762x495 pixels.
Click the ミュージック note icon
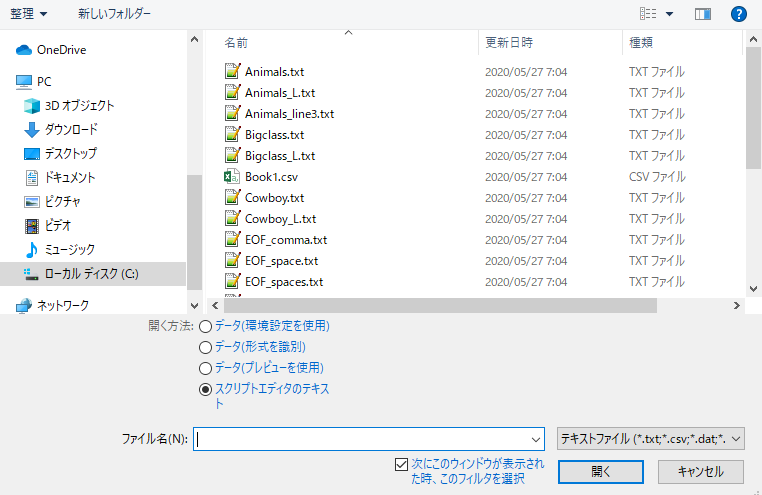(32, 250)
